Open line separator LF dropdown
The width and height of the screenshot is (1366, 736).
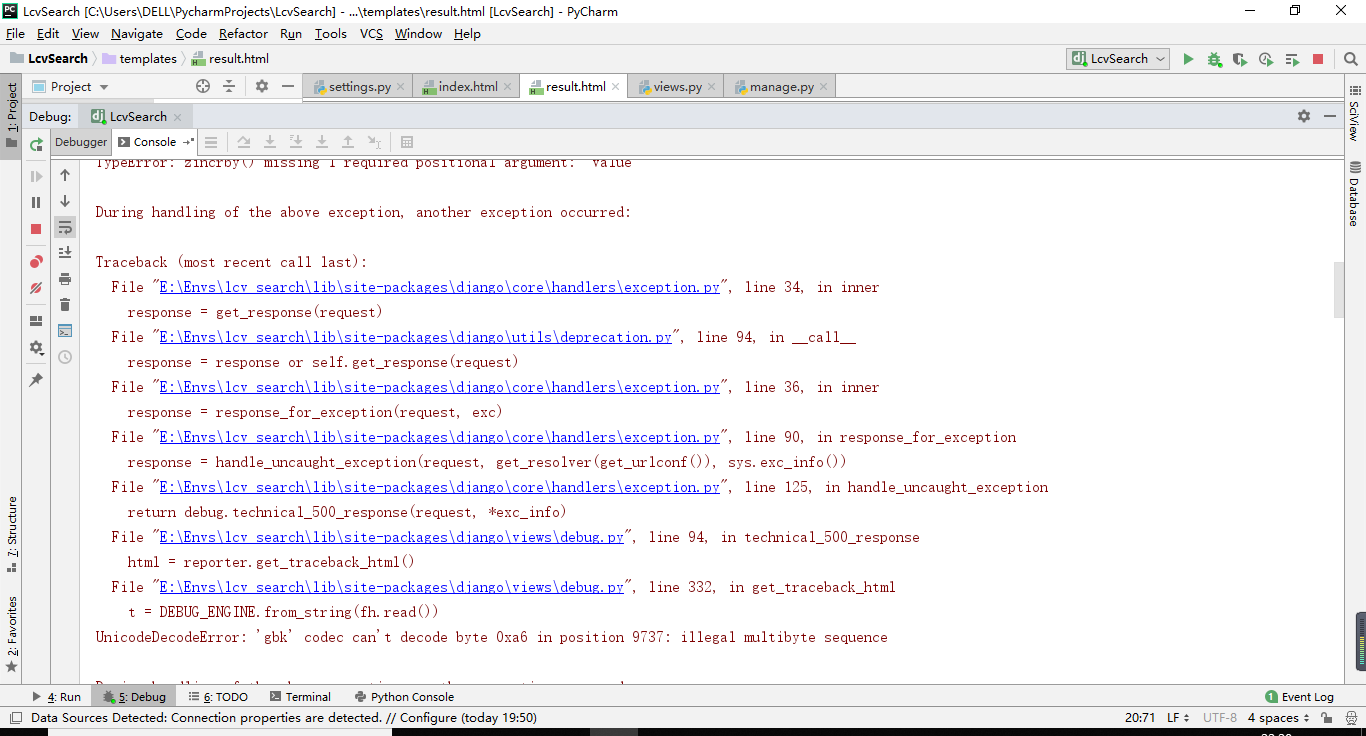click(1179, 718)
